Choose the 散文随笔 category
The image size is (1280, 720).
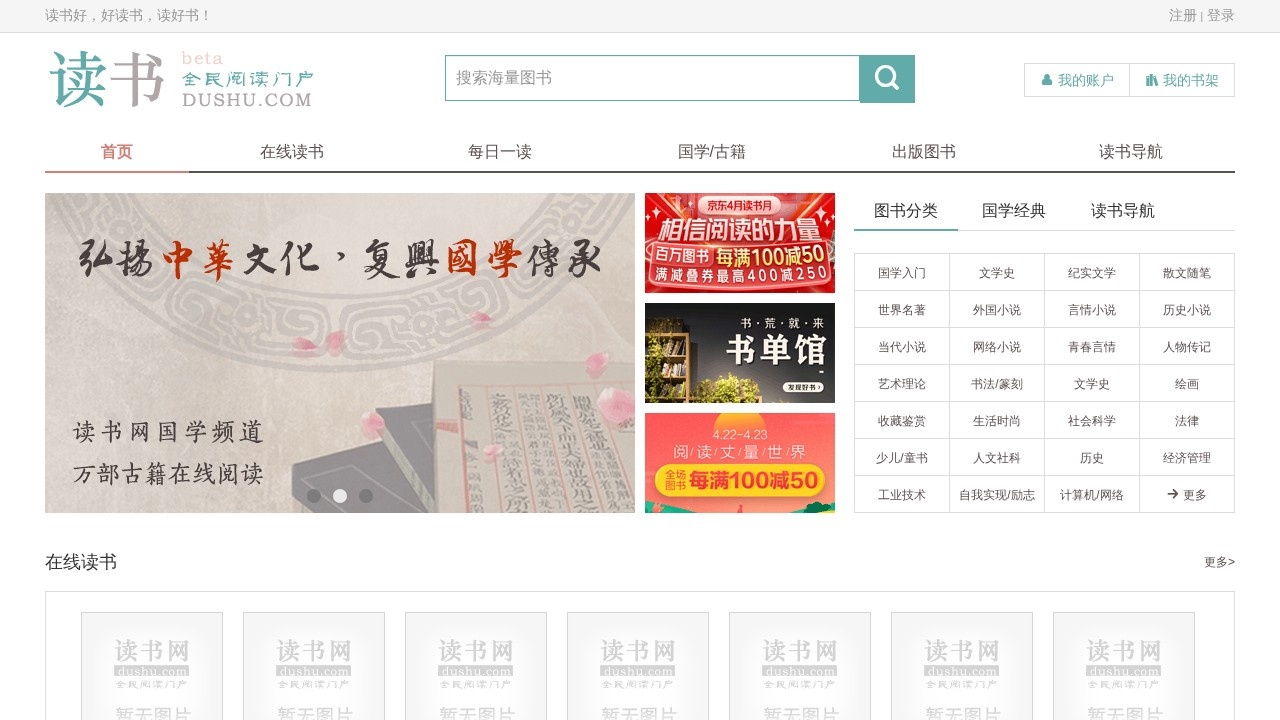coord(1187,273)
